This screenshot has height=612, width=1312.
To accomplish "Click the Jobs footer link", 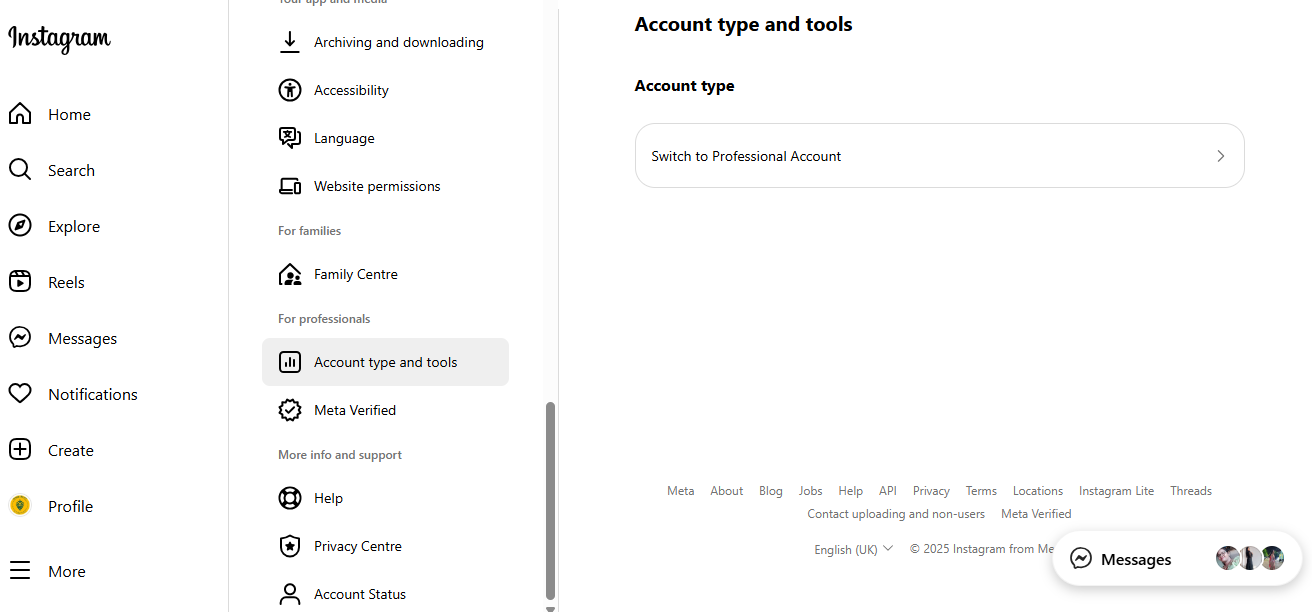I will (x=811, y=491).
